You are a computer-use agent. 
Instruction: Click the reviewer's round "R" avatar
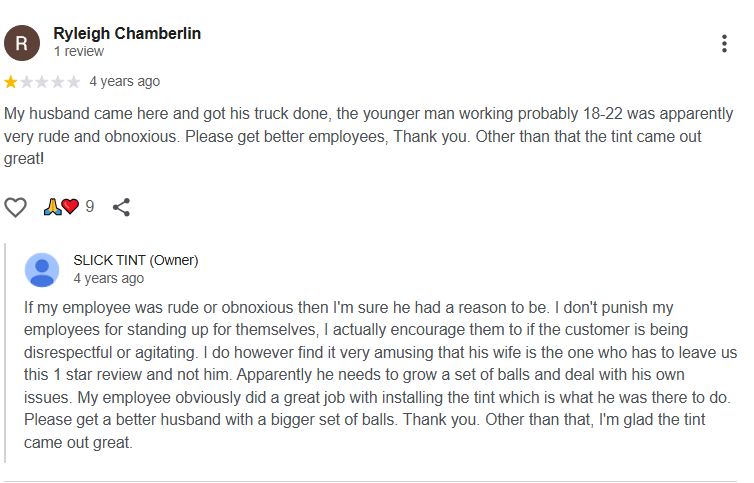(x=22, y=42)
